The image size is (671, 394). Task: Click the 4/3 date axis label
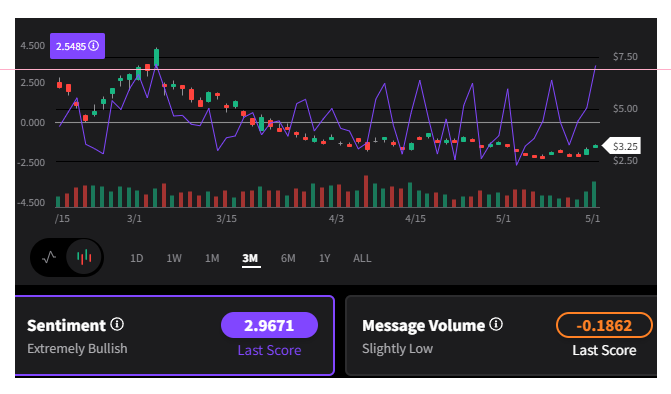(x=336, y=219)
